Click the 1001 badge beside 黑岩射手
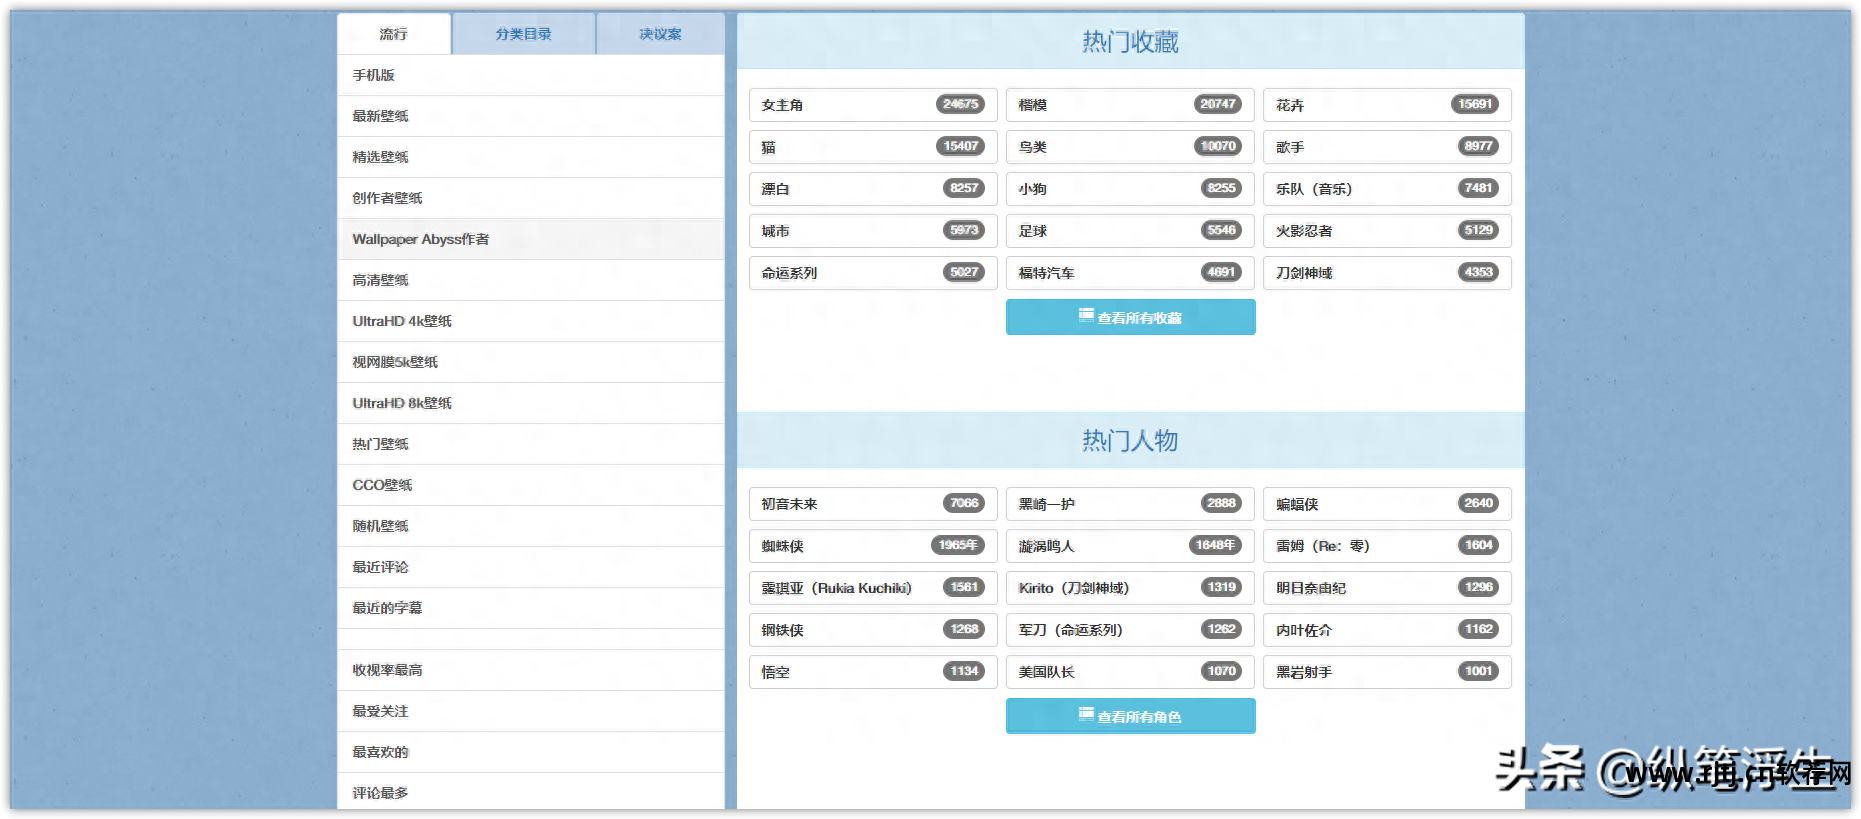 (x=1478, y=672)
